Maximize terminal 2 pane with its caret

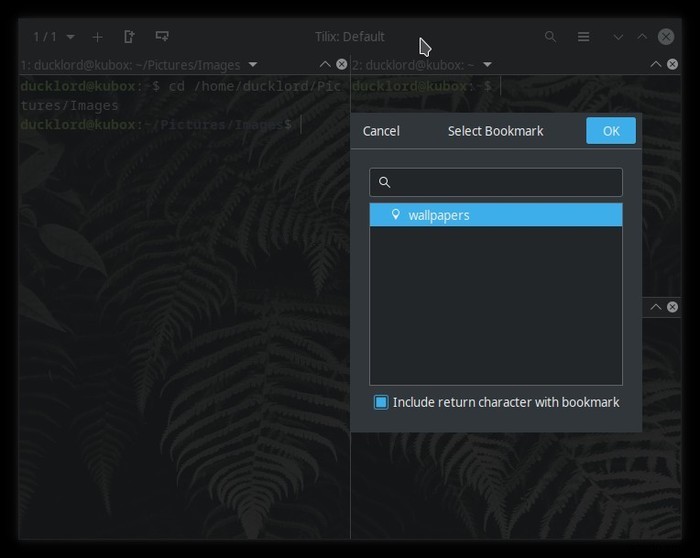coord(655,65)
